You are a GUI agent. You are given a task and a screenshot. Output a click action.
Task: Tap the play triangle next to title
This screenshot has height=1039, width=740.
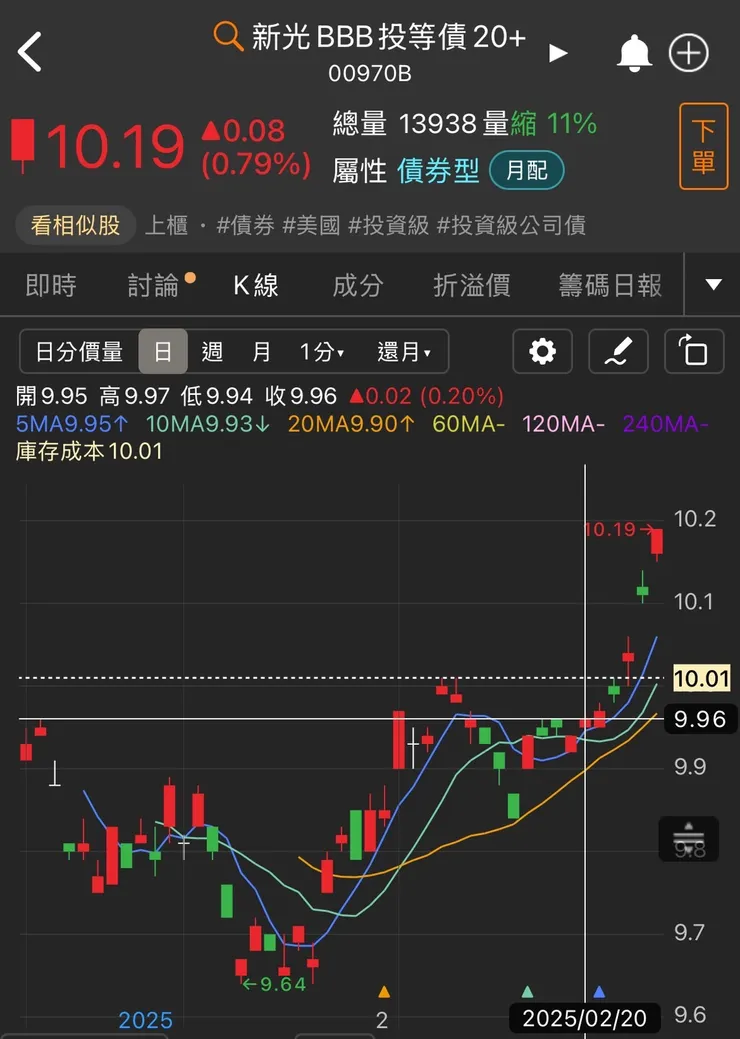point(558,53)
